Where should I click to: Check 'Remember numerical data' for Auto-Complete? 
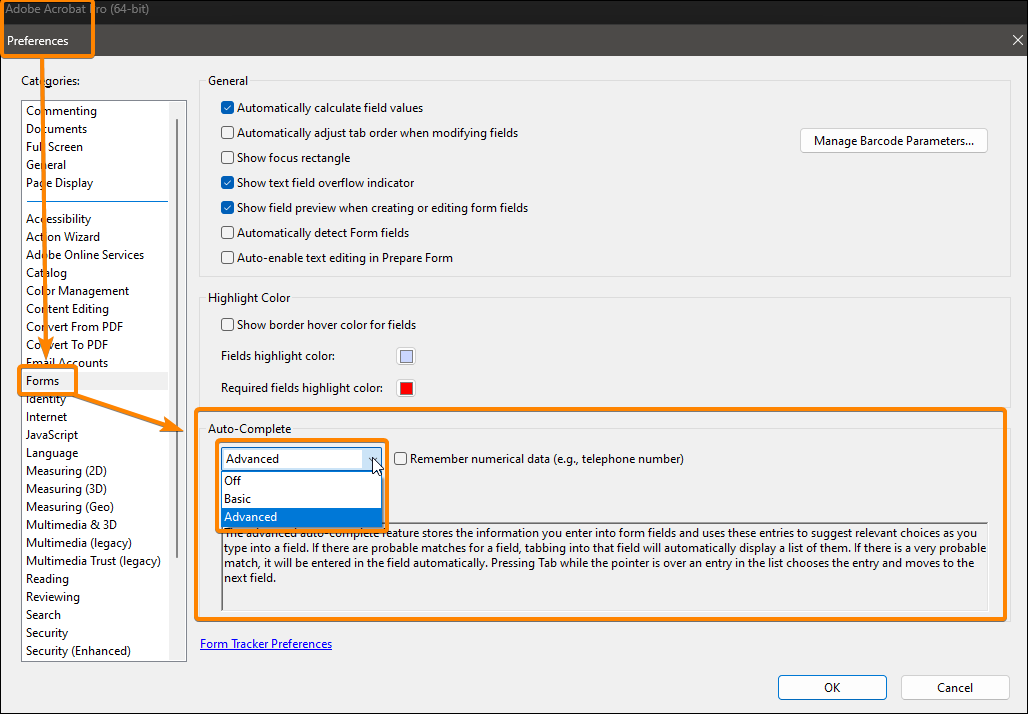click(x=400, y=458)
